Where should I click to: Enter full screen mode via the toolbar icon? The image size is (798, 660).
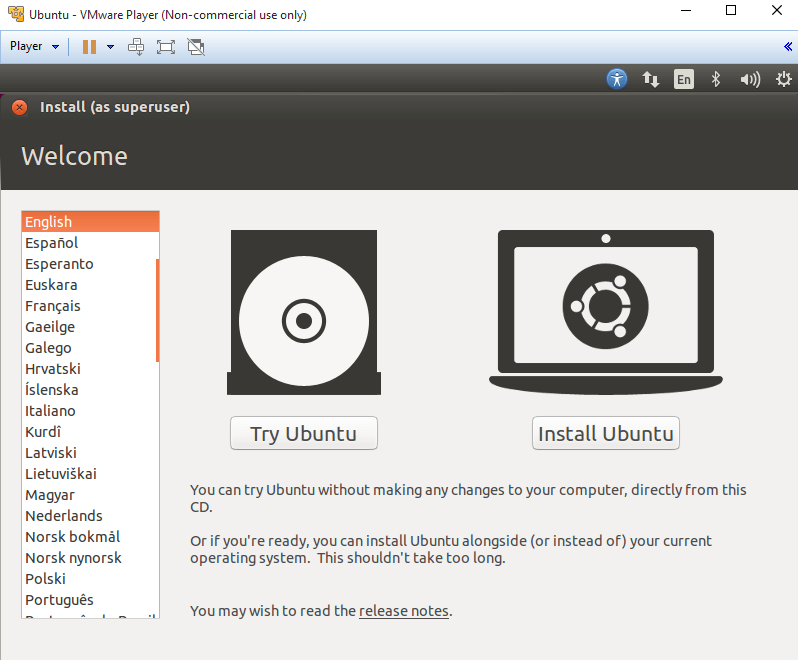click(166, 46)
